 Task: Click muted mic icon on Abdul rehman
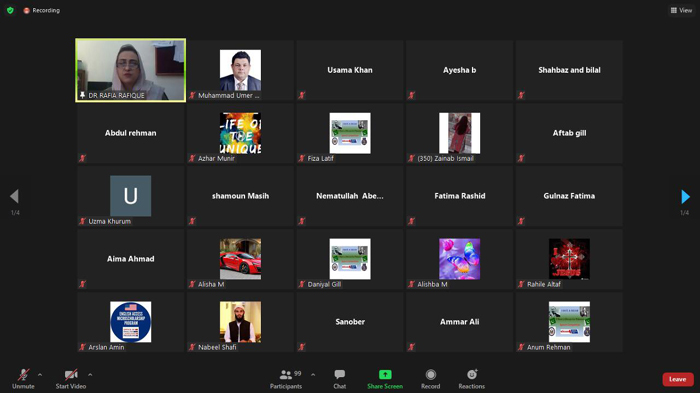tap(82, 158)
